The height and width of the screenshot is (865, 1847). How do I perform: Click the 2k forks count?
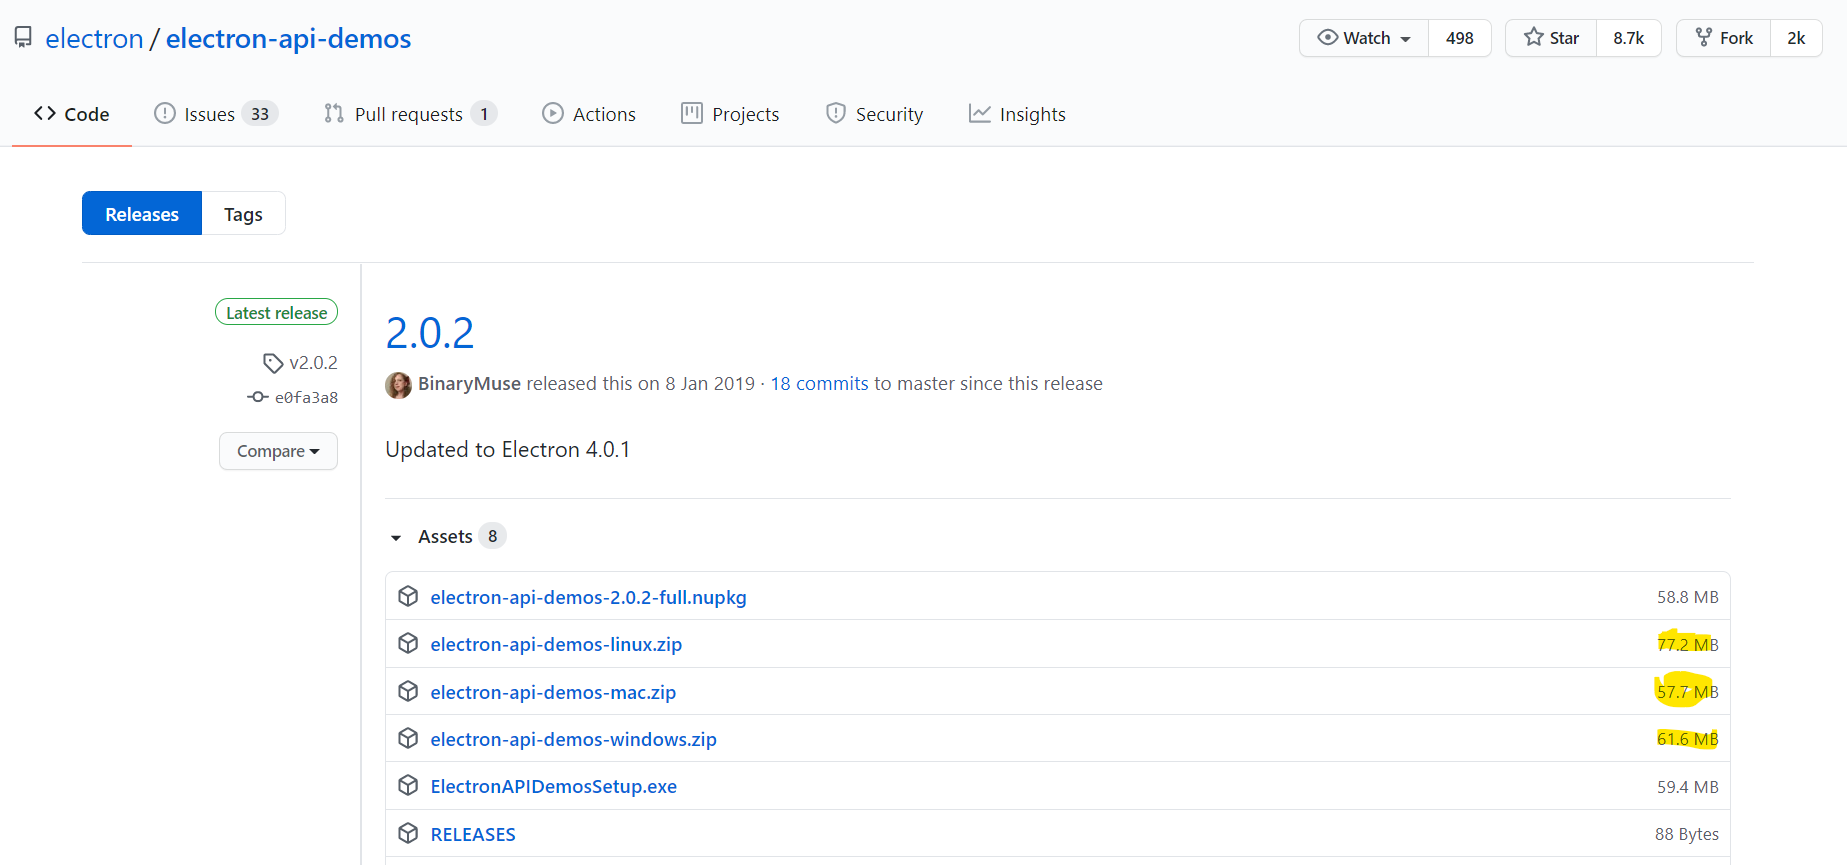coord(1796,38)
